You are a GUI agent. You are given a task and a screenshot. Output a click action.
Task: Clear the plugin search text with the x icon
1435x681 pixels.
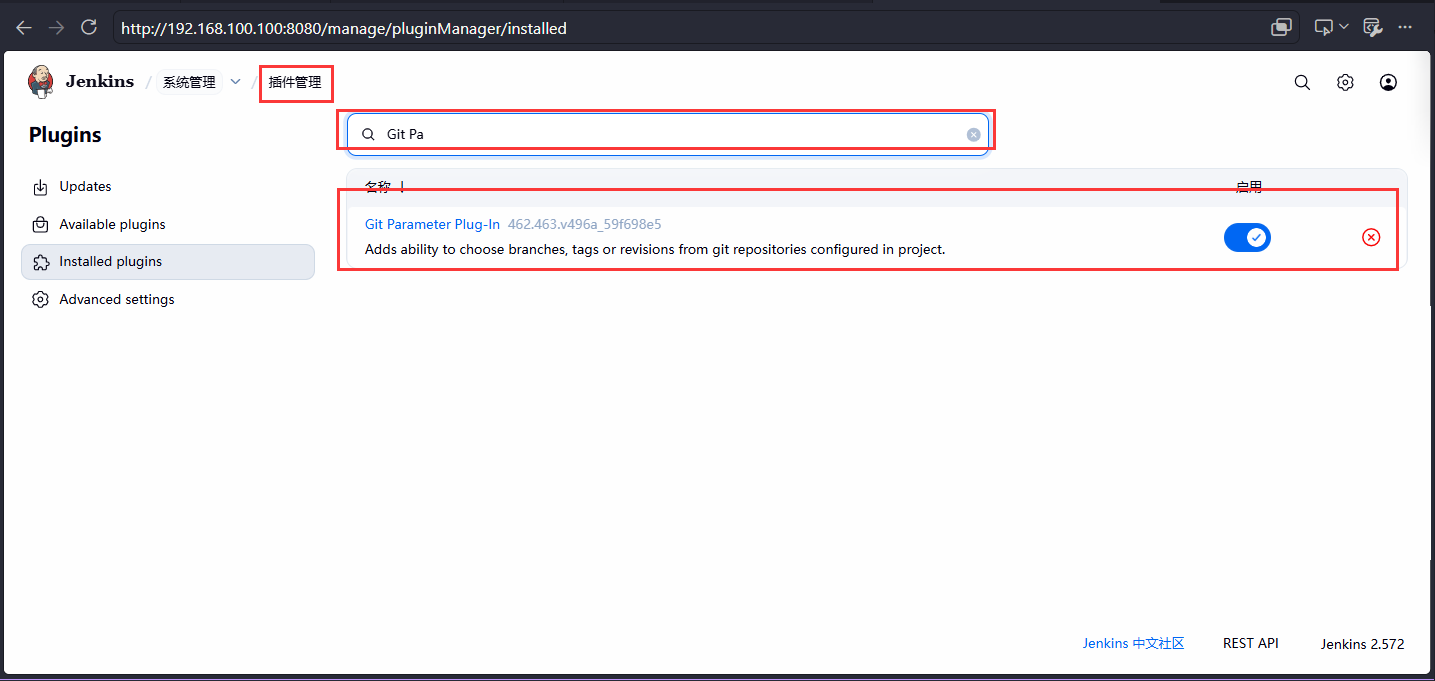click(x=973, y=134)
